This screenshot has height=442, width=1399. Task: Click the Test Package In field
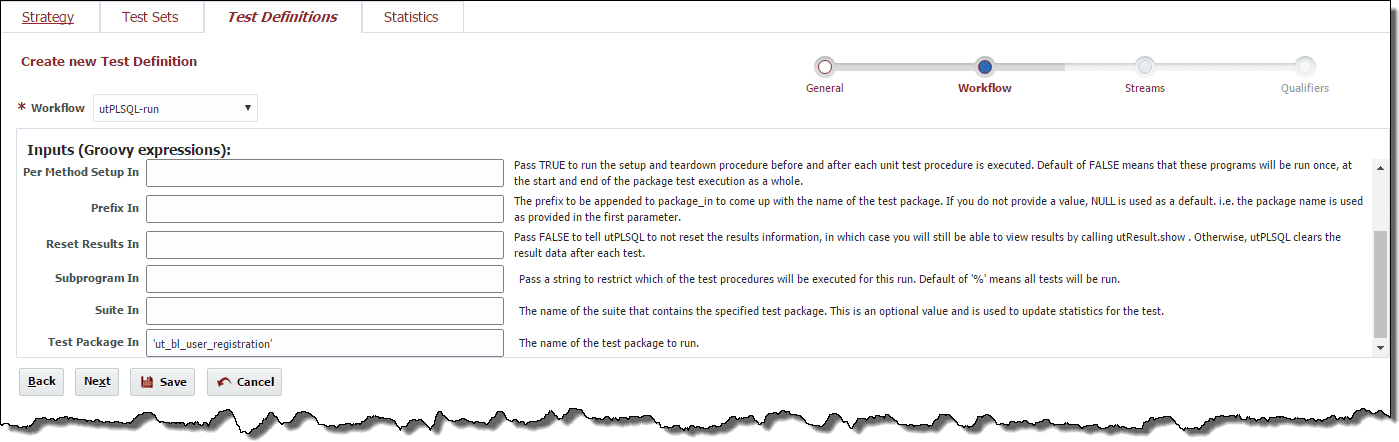tap(325, 343)
